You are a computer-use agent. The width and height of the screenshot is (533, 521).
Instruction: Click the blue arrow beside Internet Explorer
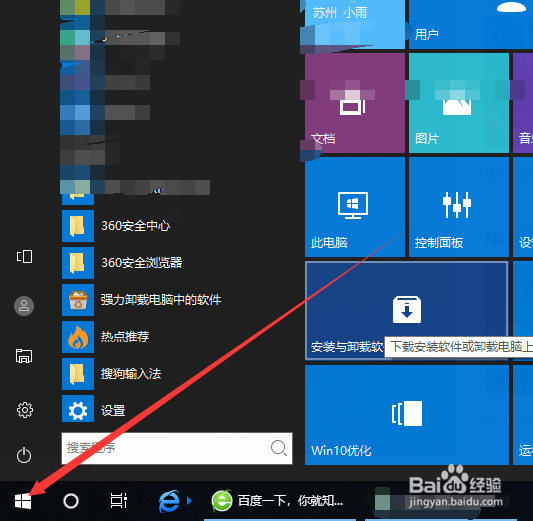[189, 501]
